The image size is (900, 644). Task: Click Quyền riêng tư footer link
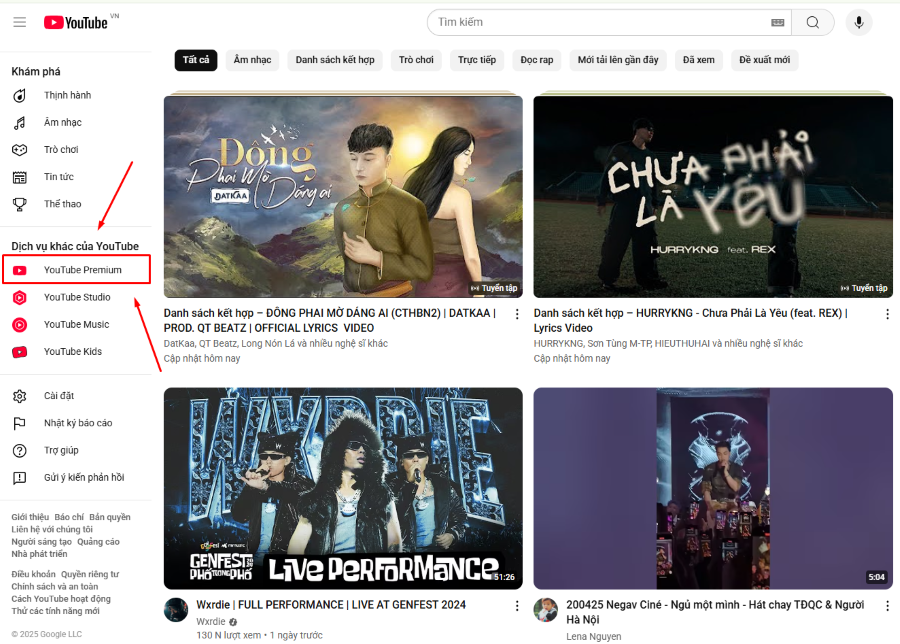90,575
